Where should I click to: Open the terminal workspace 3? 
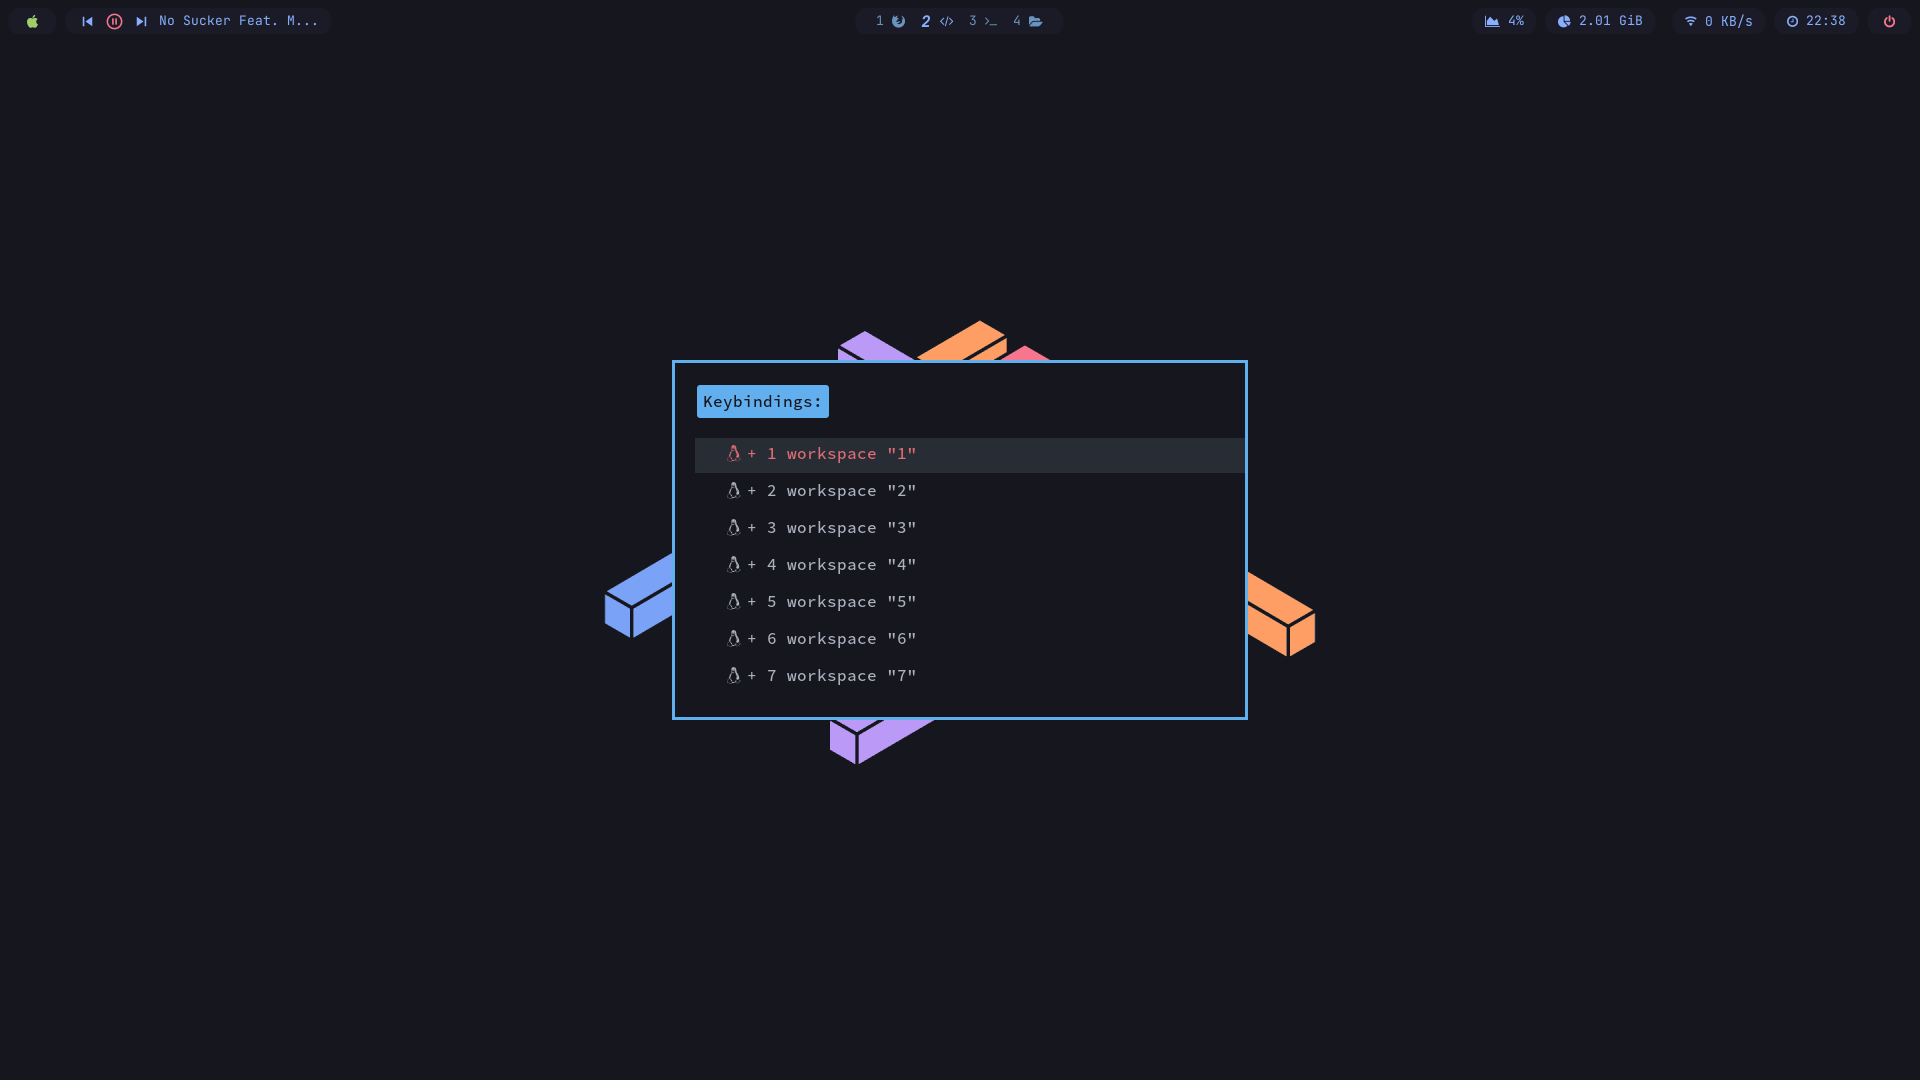pos(989,21)
